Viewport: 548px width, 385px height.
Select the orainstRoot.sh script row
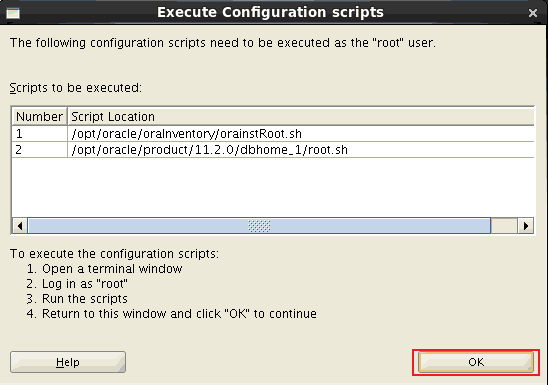[x=273, y=133]
